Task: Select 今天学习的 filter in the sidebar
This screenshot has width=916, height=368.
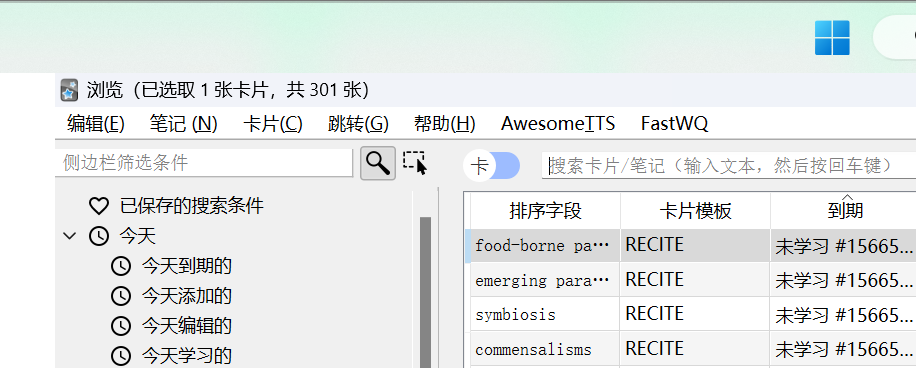Action: pos(187,355)
